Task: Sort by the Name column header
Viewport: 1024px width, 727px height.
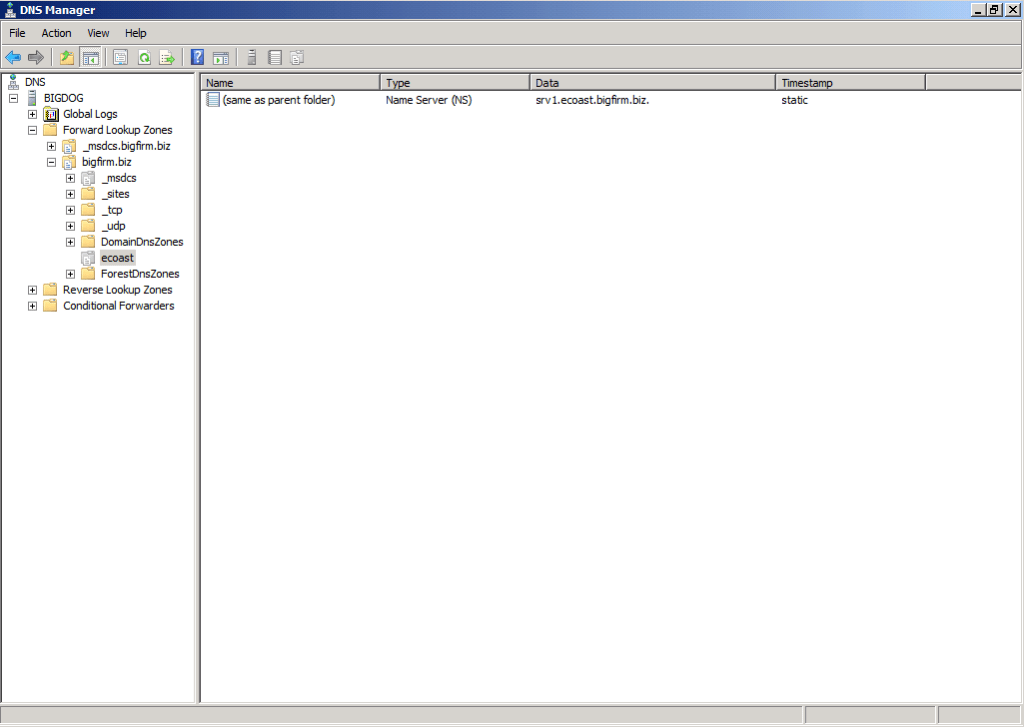Action: coord(291,83)
